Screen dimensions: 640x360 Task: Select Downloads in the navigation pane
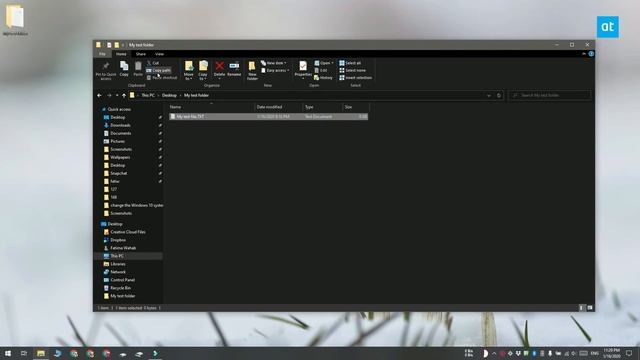(x=117, y=125)
